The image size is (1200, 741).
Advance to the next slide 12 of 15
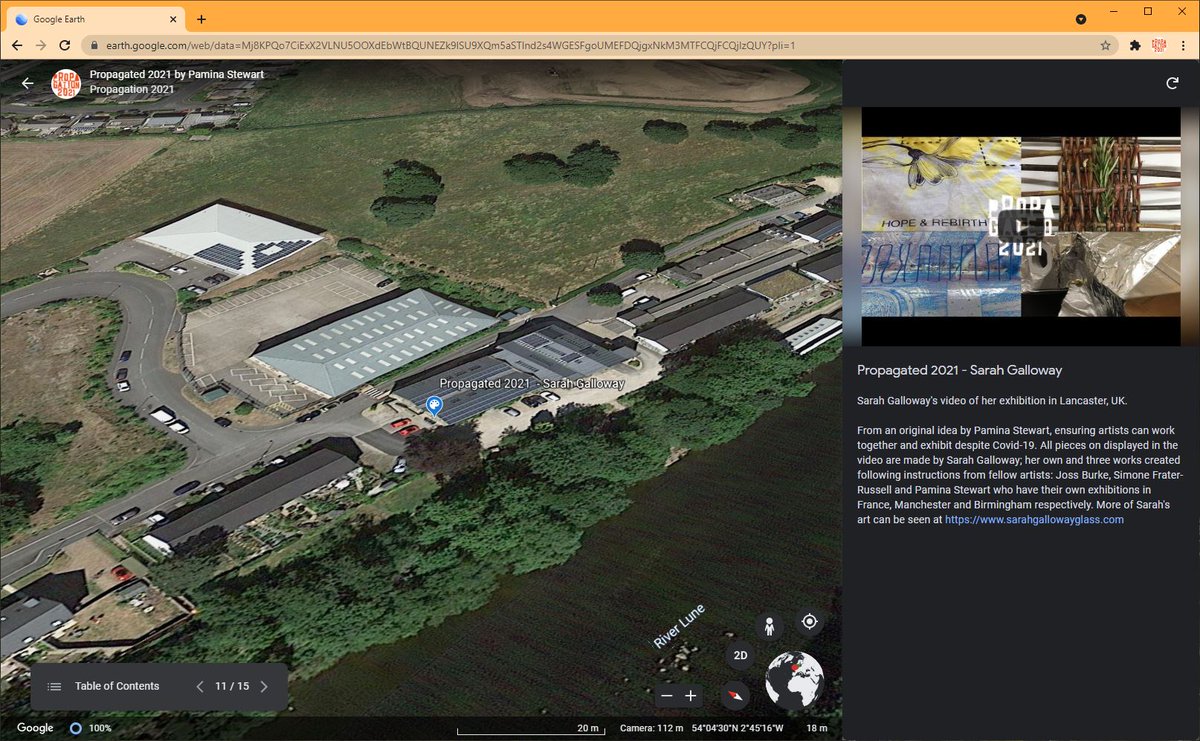(x=264, y=686)
